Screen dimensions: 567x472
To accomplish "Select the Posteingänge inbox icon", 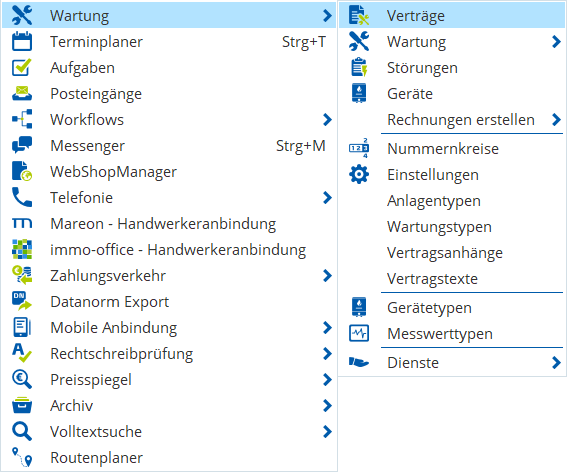I will [x=22, y=94].
